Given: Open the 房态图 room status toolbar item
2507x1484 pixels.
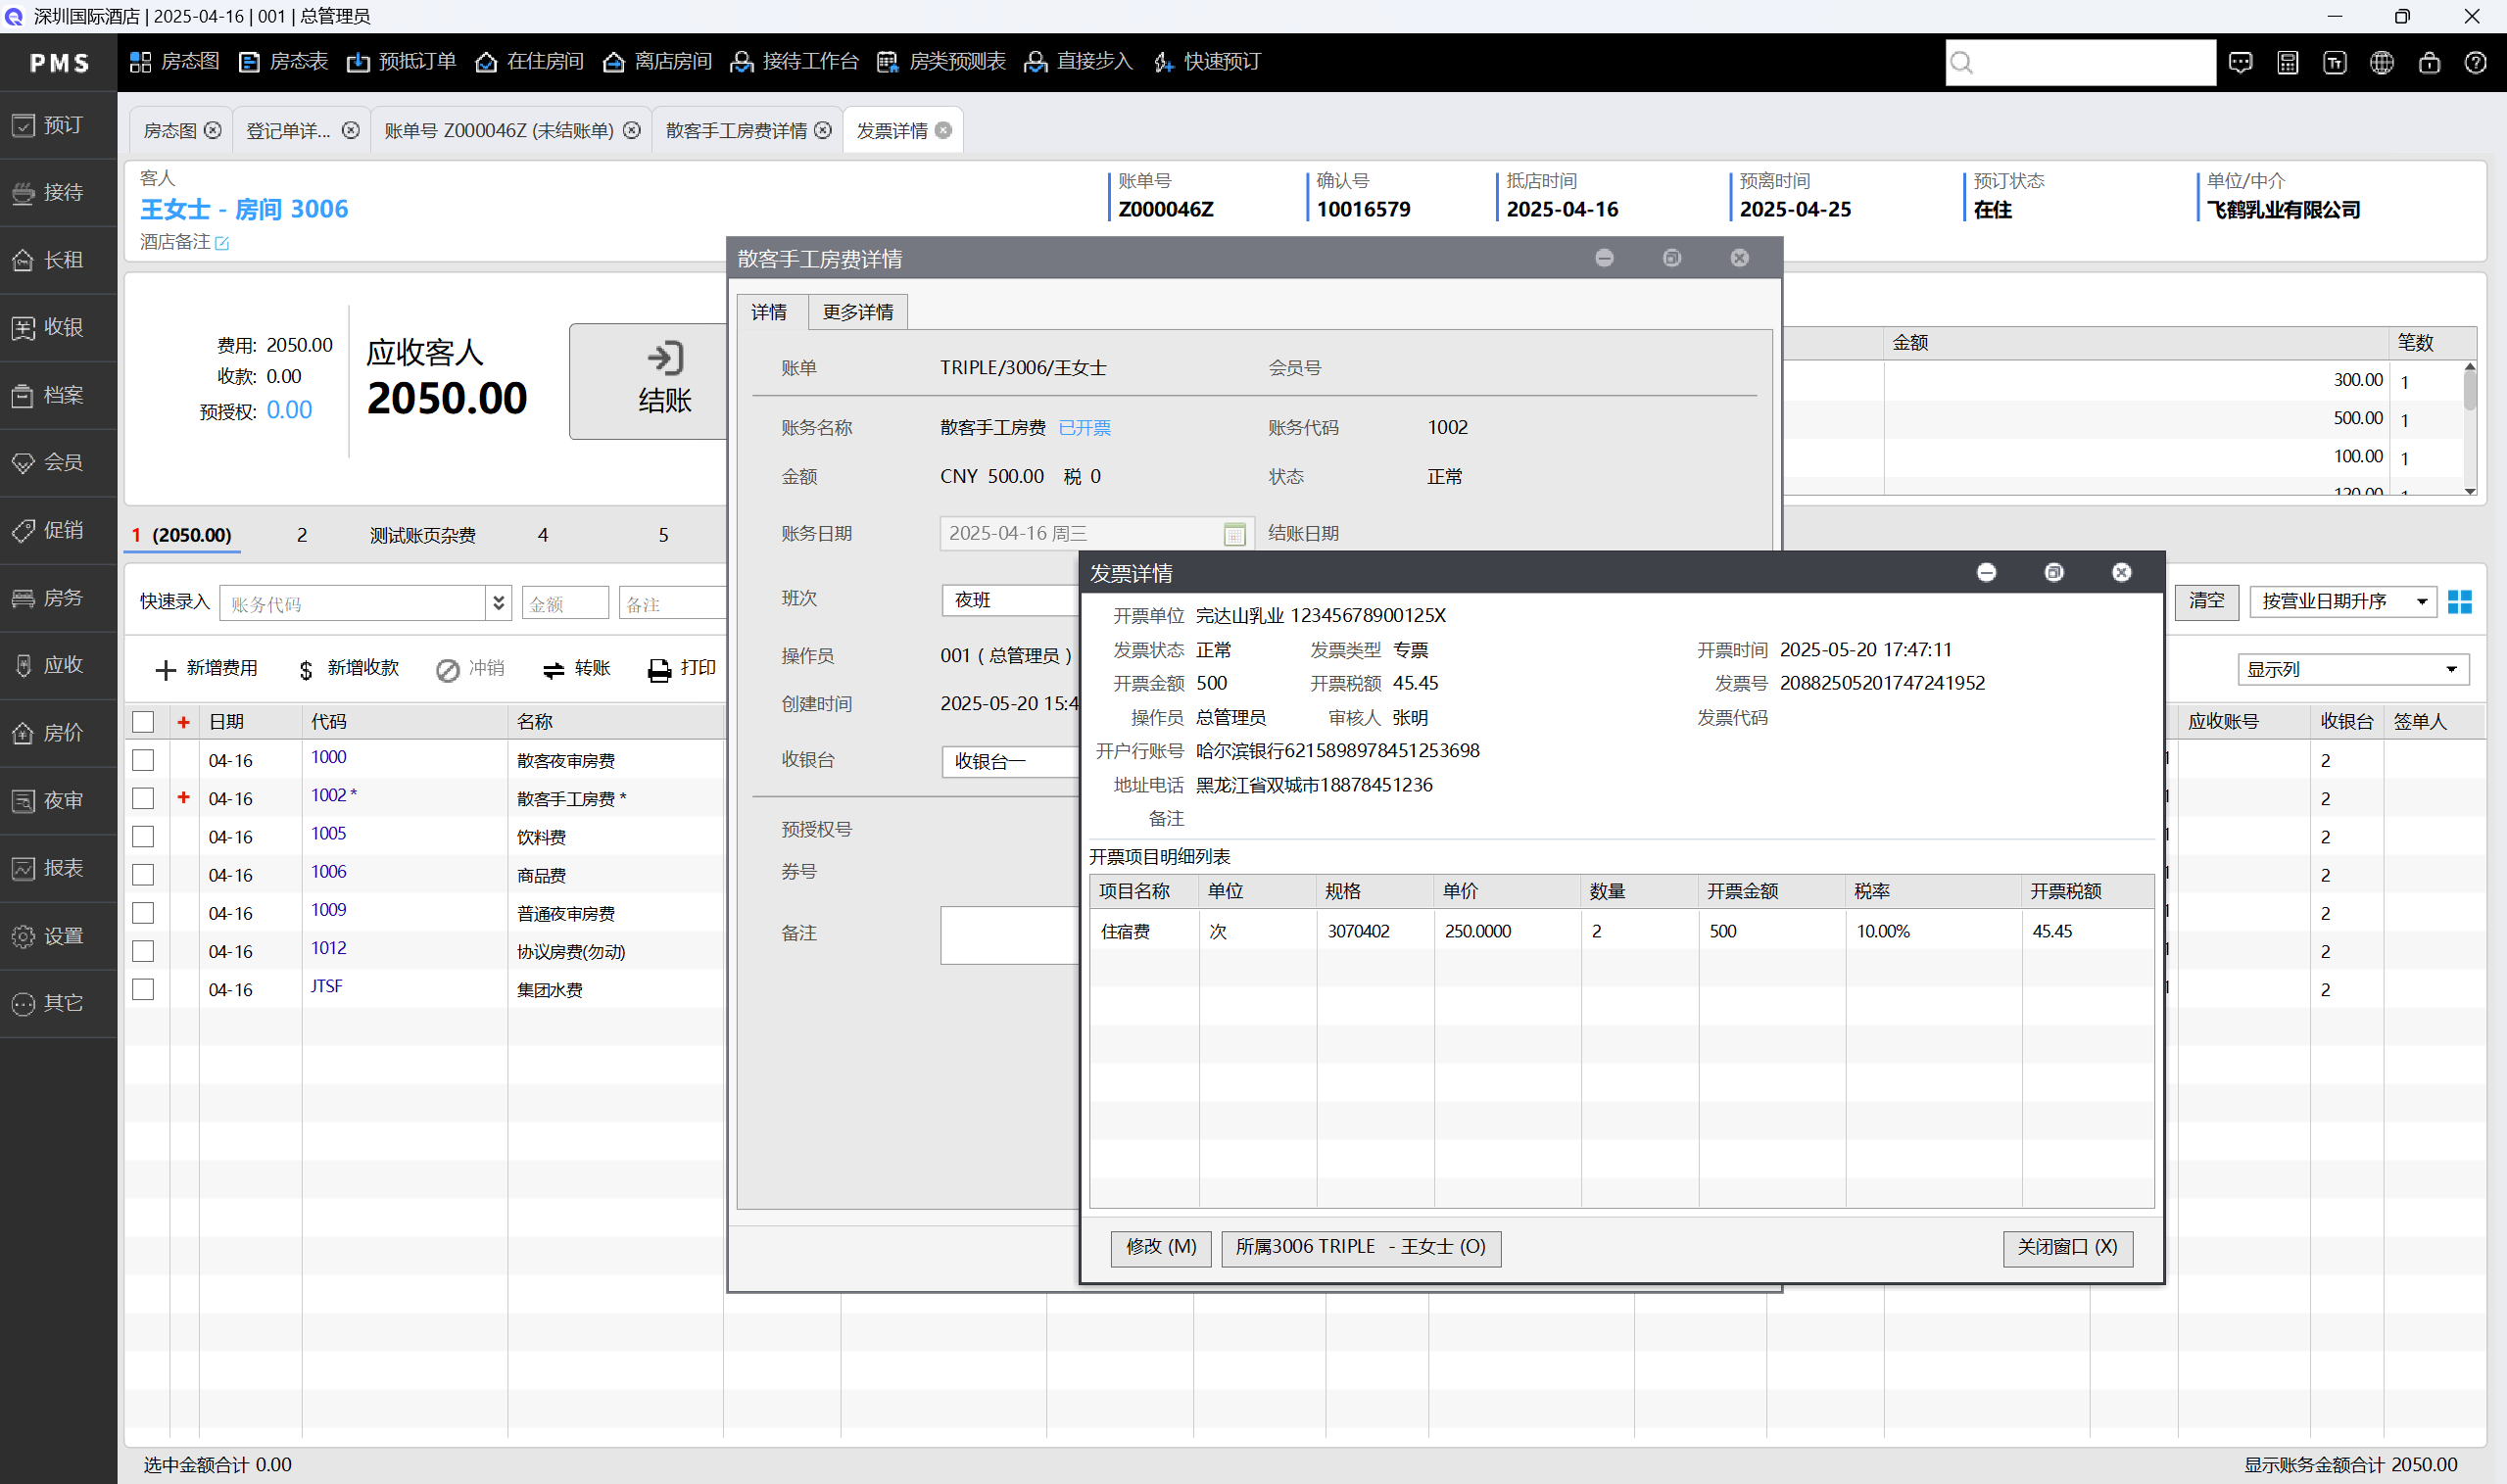Looking at the screenshot, I should pos(174,62).
